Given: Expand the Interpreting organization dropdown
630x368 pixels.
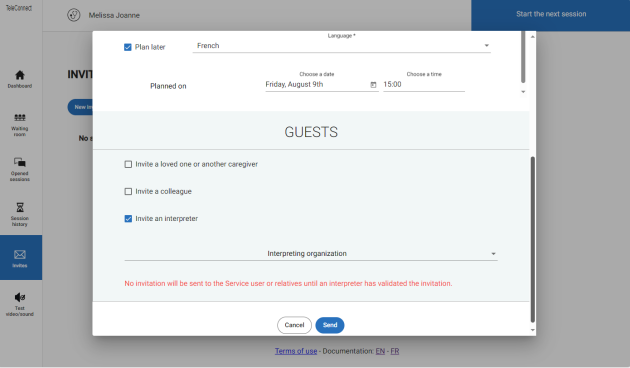Looking at the screenshot, I should coord(311,254).
